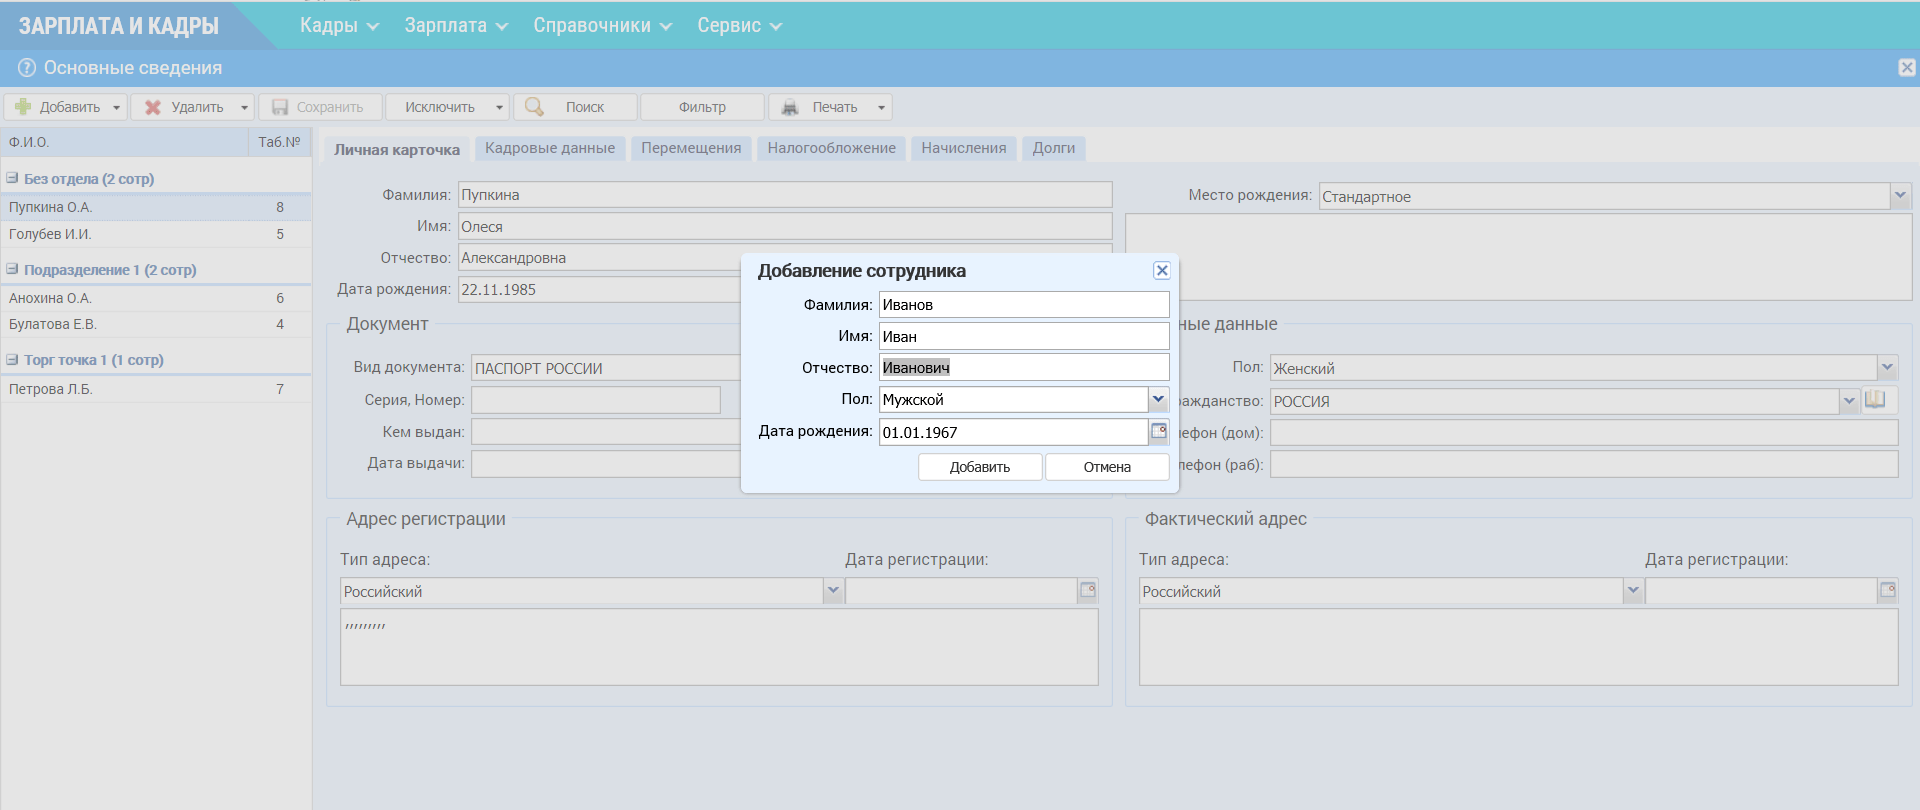1920x810 pixels.
Task: Open the Пол dropdown in the dialog
Action: [x=1158, y=399]
